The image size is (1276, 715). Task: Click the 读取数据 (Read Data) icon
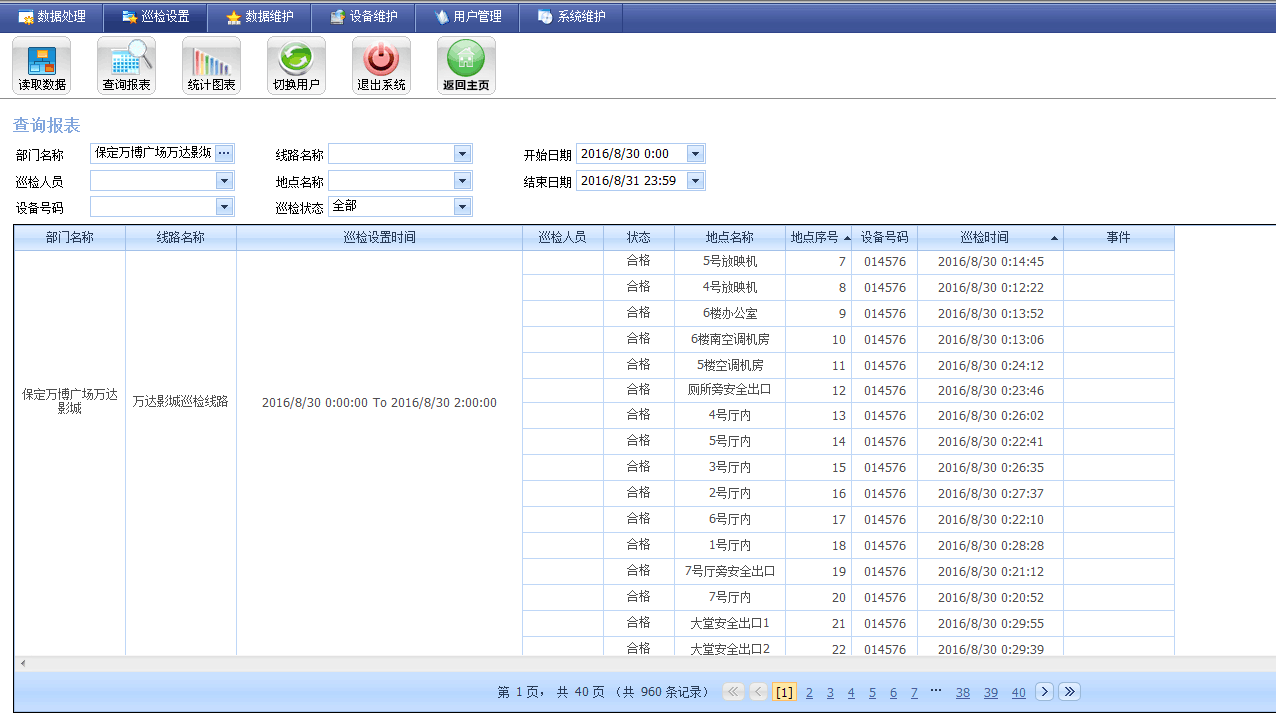click(41, 65)
